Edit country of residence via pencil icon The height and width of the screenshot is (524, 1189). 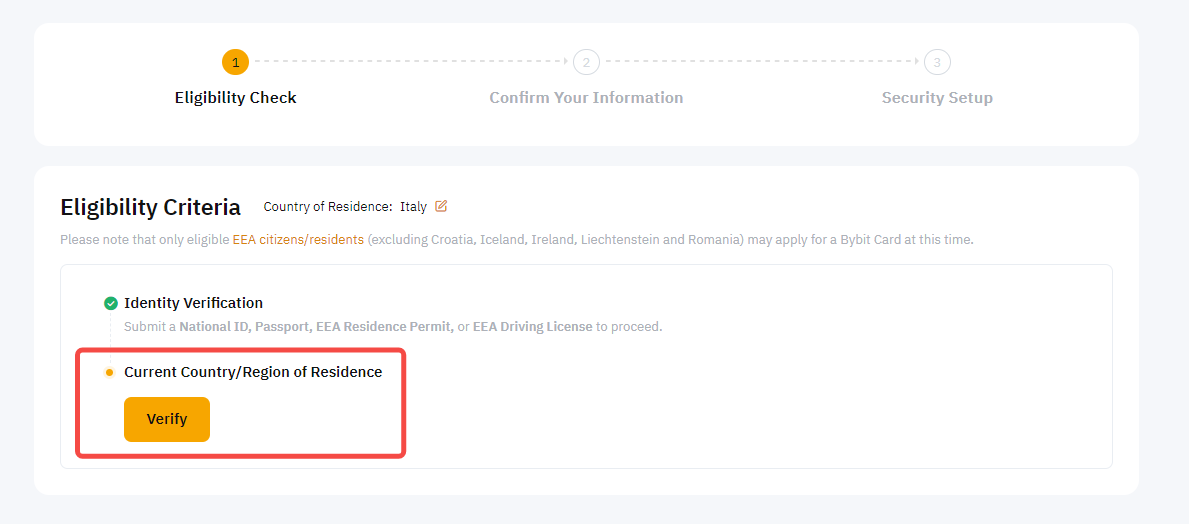coord(441,206)
